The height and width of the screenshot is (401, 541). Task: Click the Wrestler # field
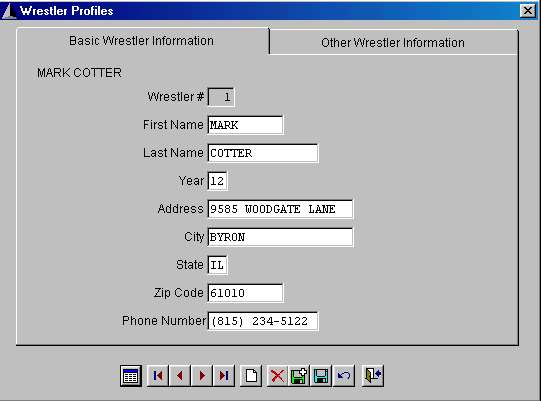[221, 97]
